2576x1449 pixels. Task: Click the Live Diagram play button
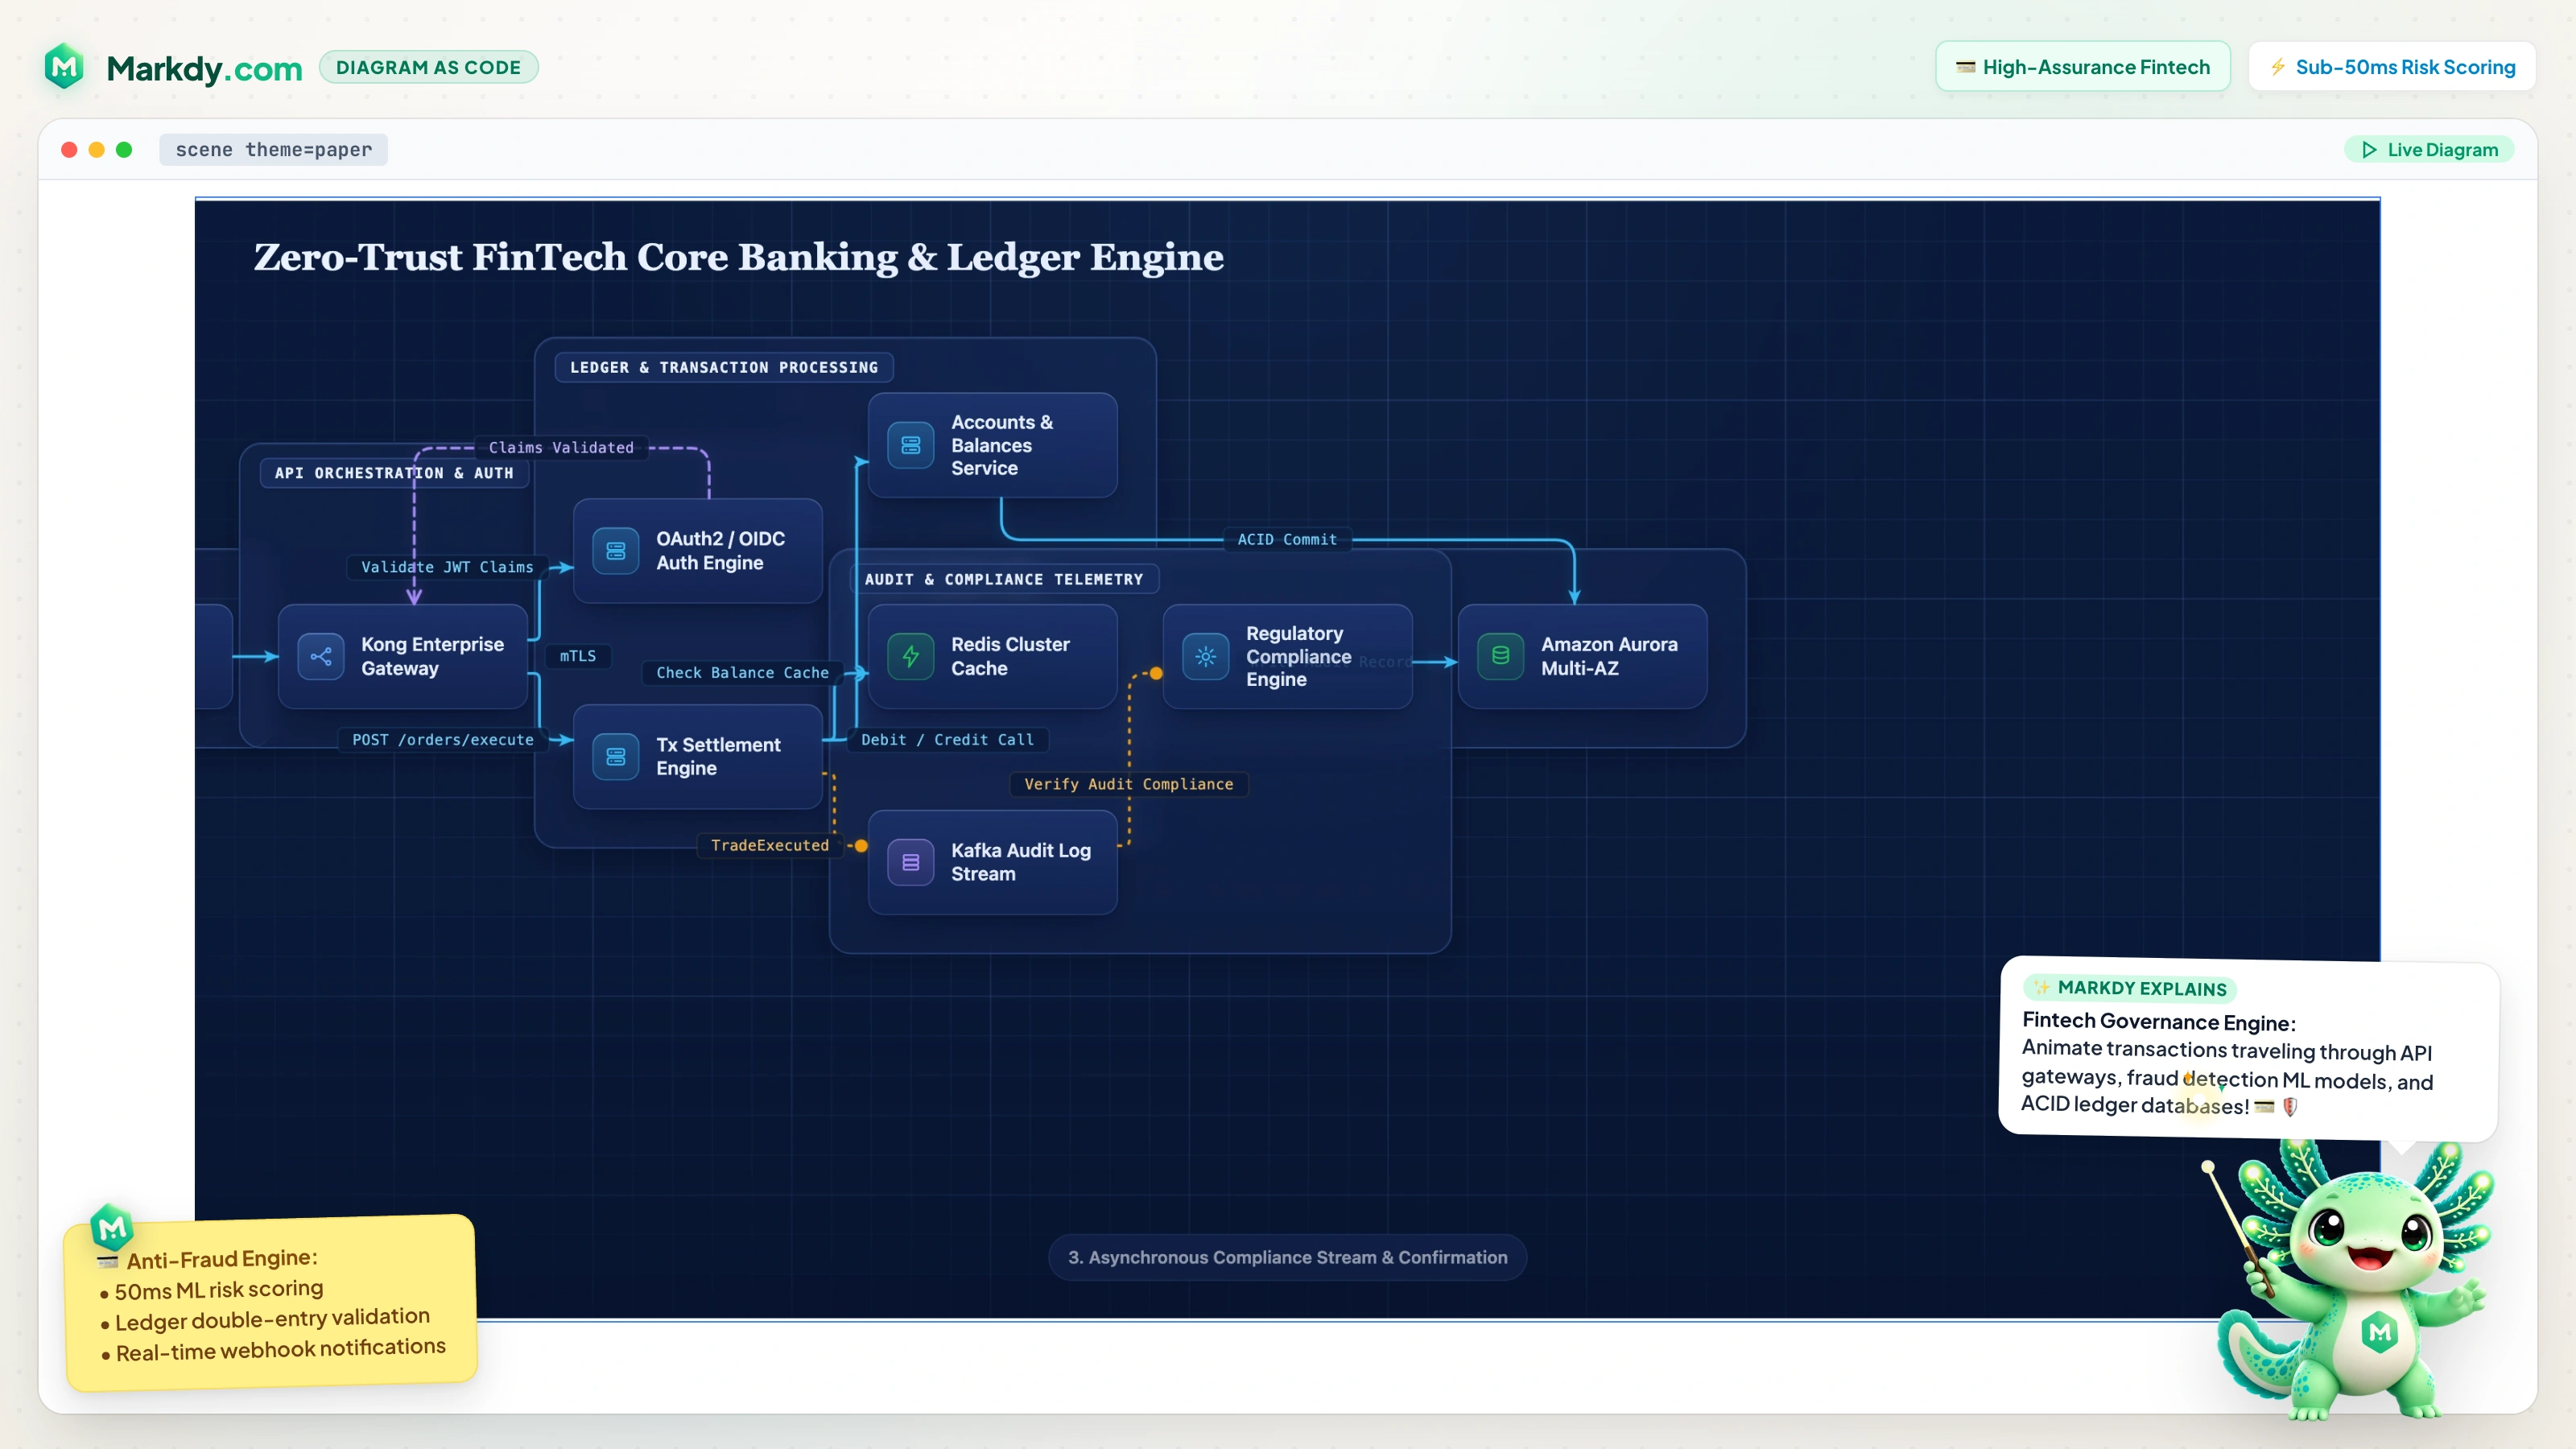pyautogui.click(x=2429, y=149)
